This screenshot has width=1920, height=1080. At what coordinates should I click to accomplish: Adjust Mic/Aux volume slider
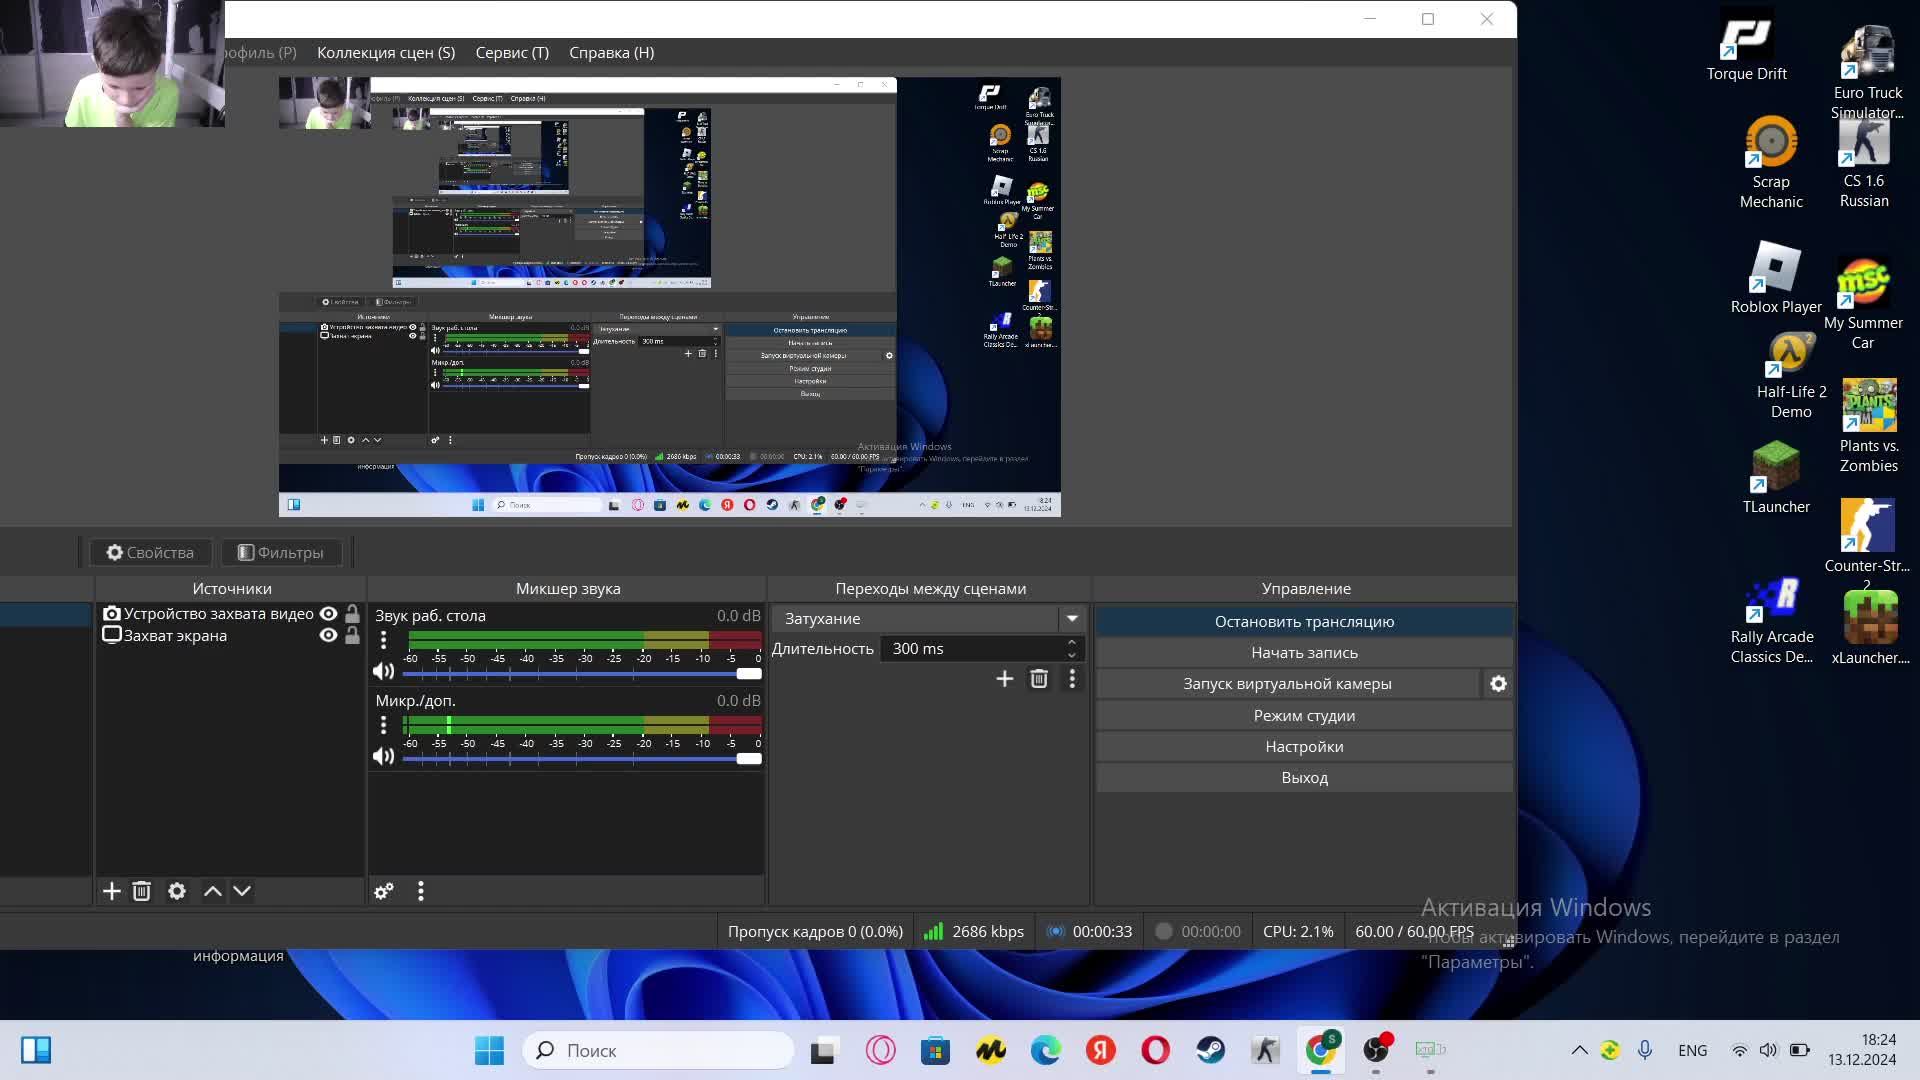582,759
